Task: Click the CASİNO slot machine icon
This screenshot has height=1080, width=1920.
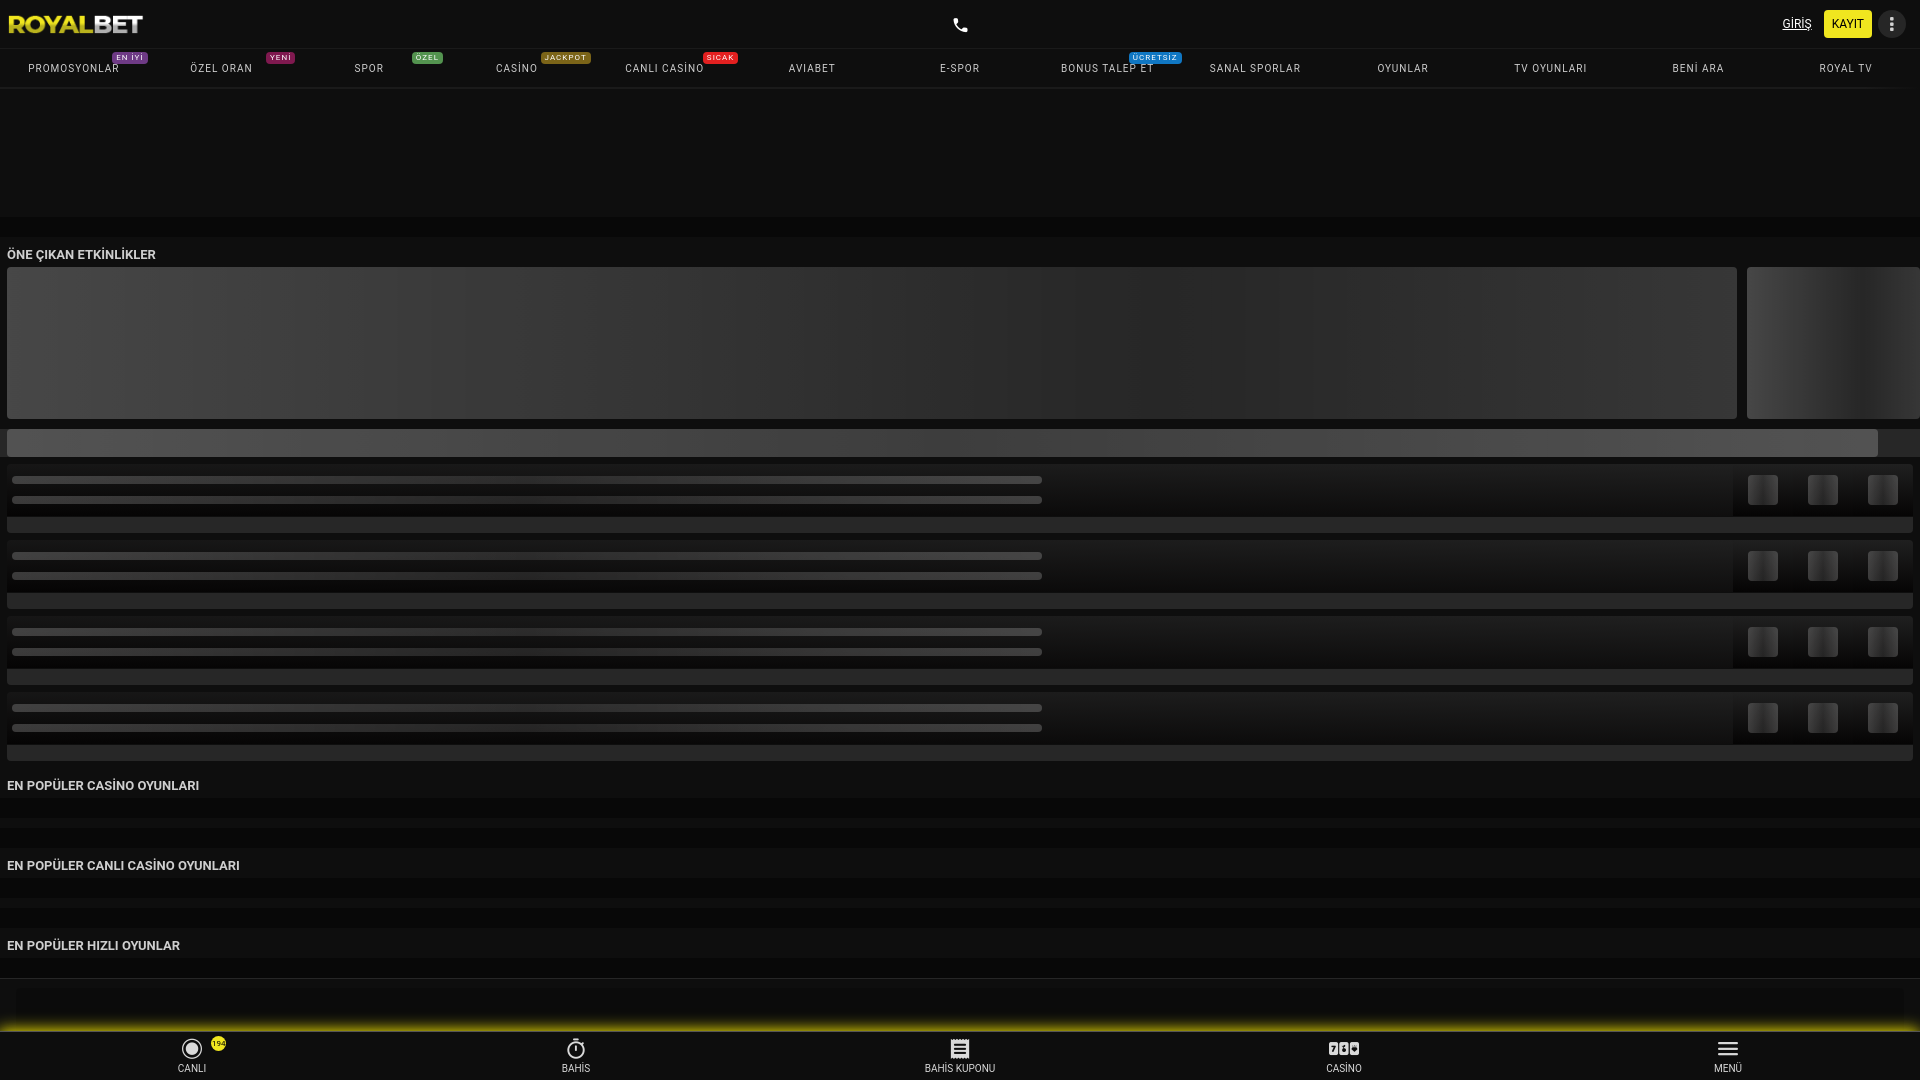Action: tap(1344, 1049)
